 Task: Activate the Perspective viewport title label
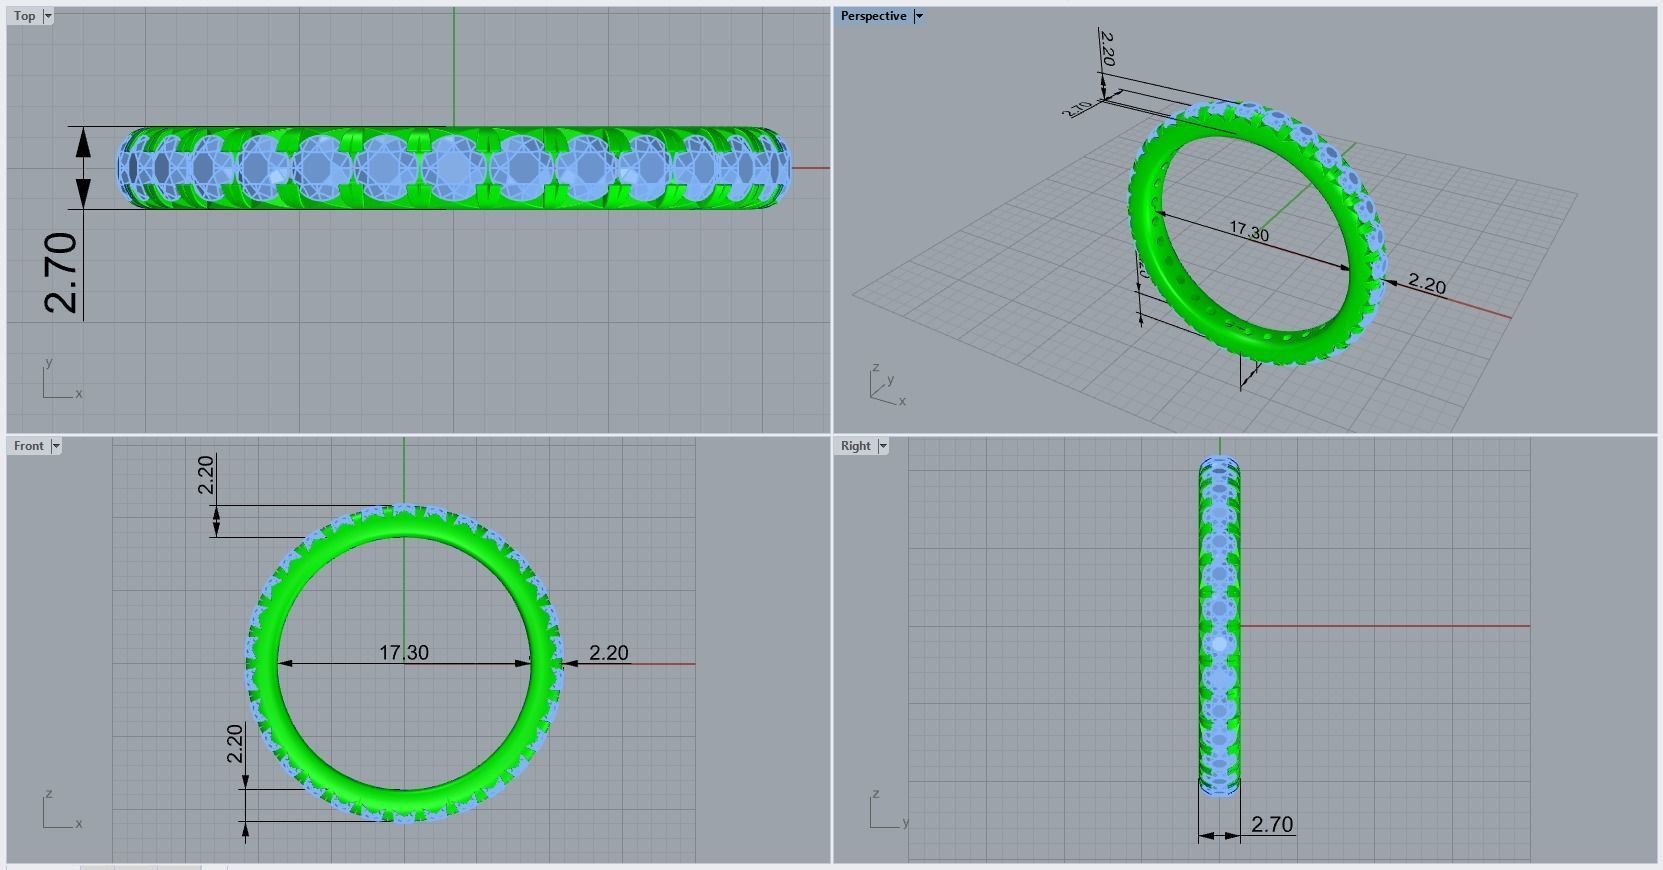(873, 16)
